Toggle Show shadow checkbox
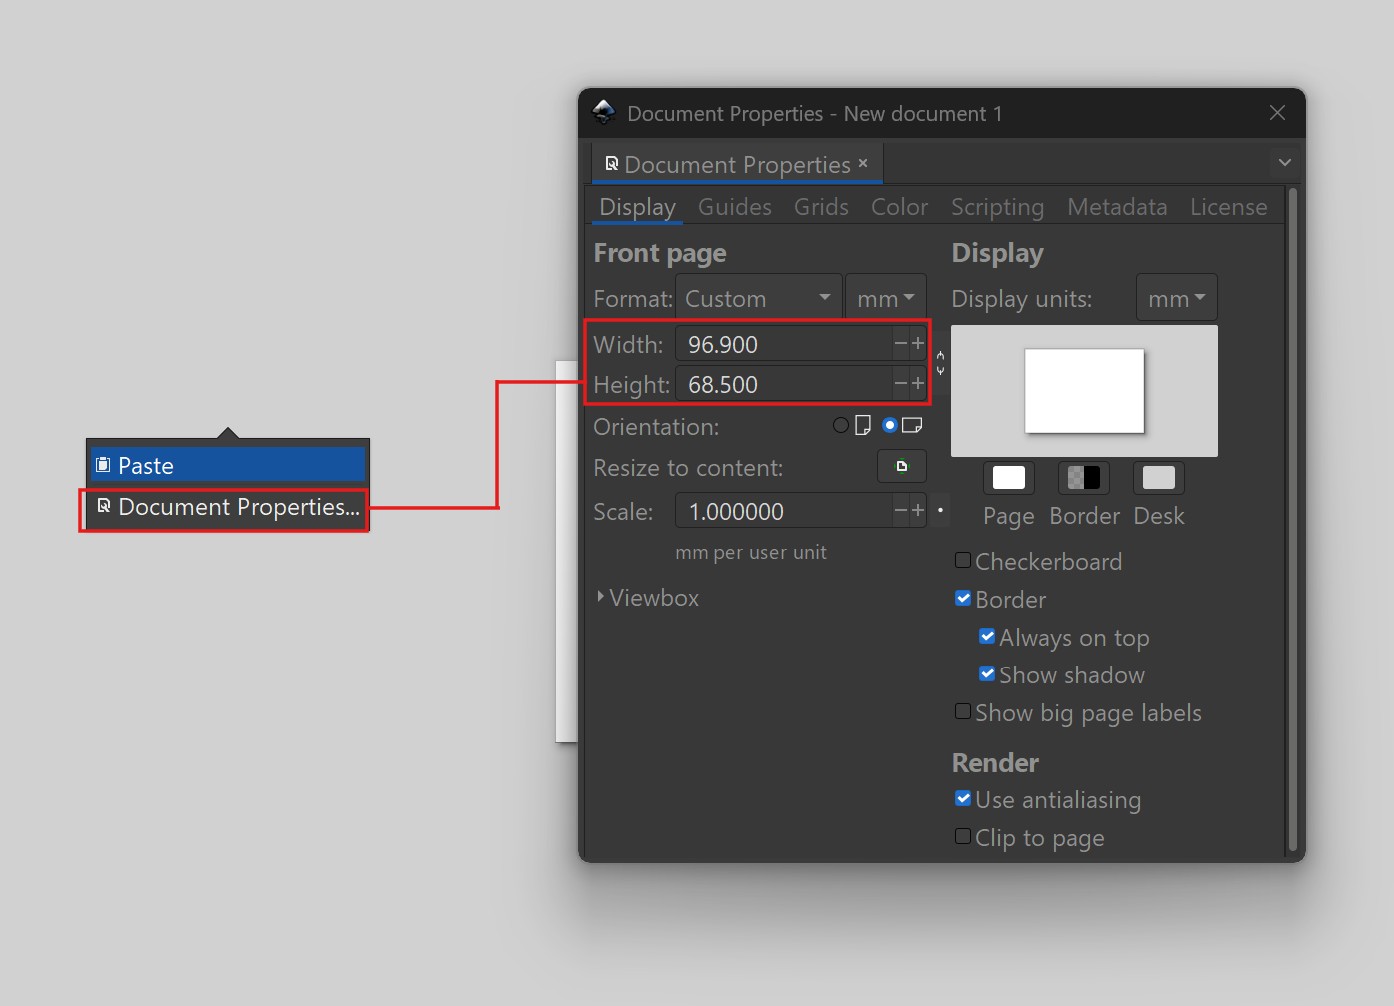 click(x=987, y=673)
